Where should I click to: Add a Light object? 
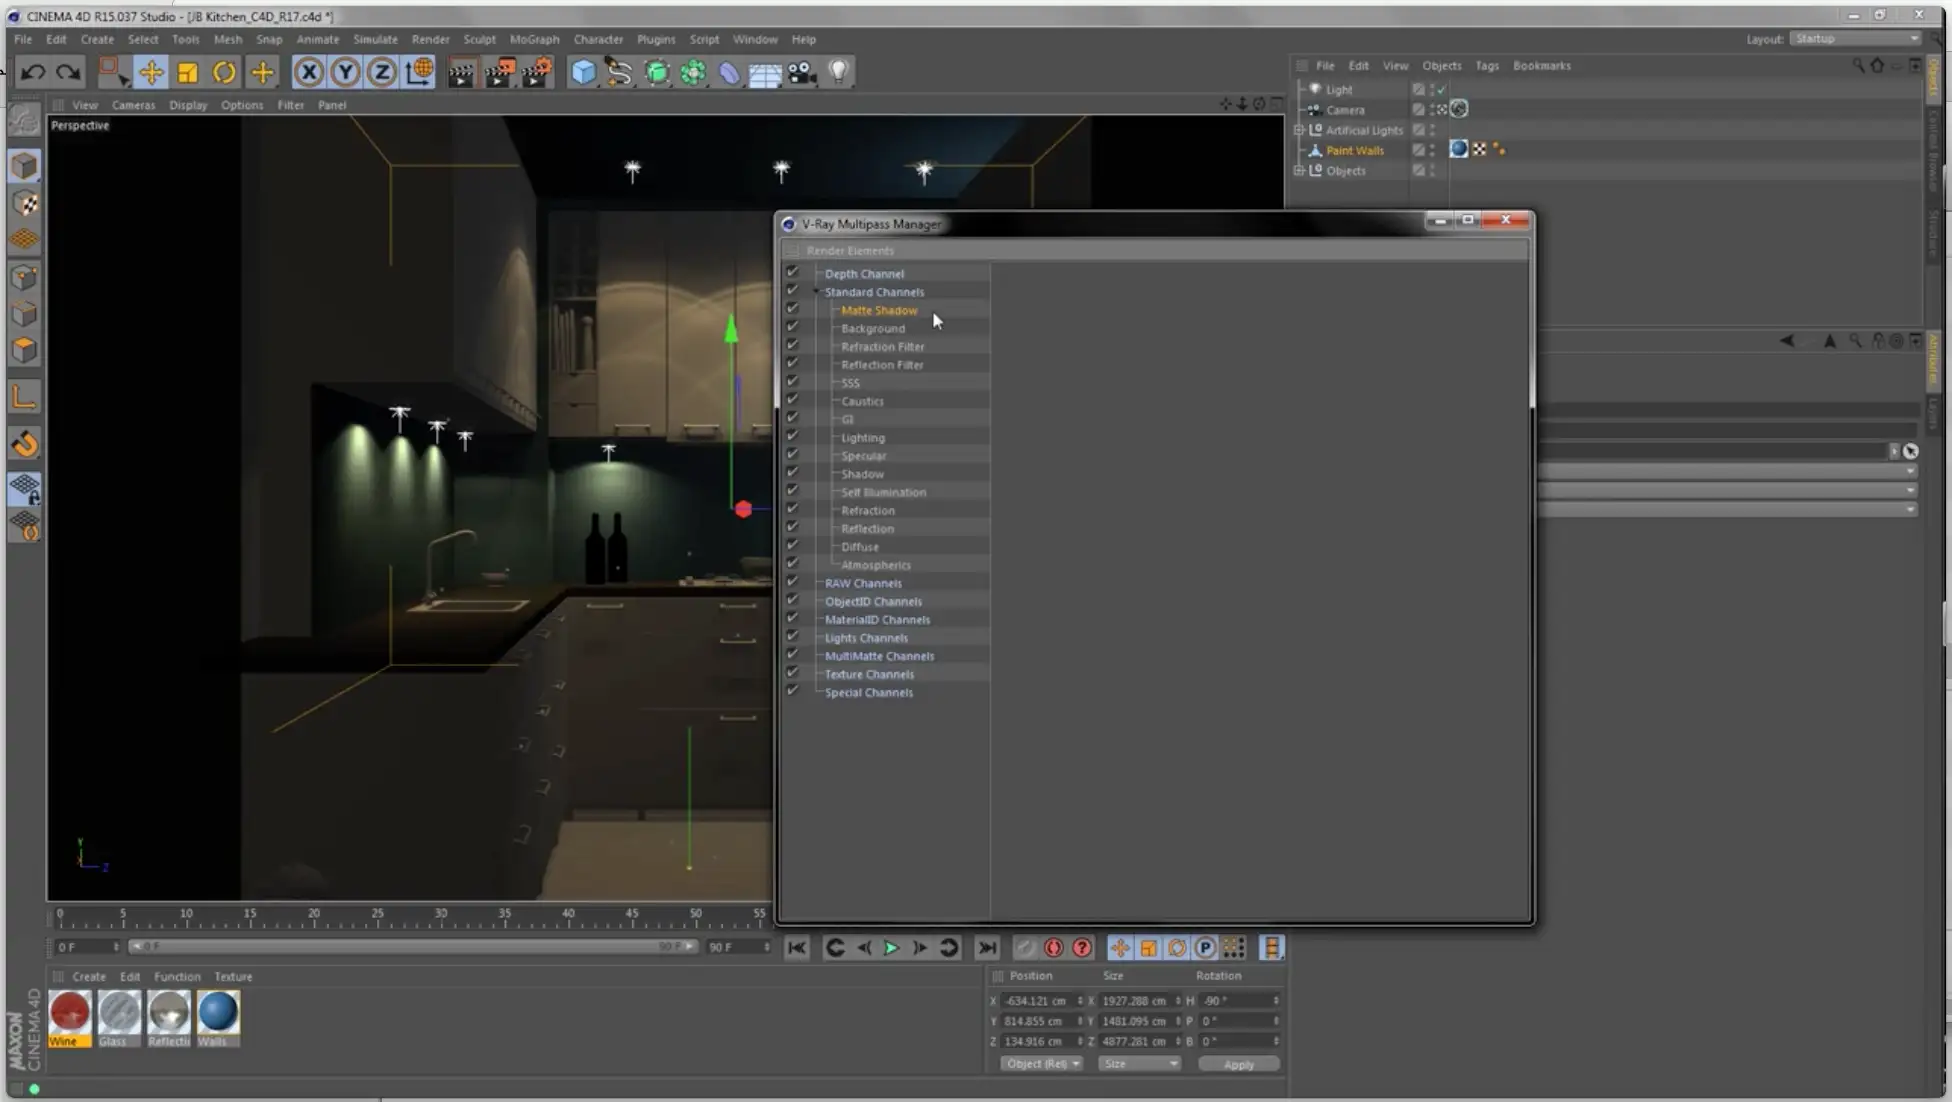coord(839,72)
